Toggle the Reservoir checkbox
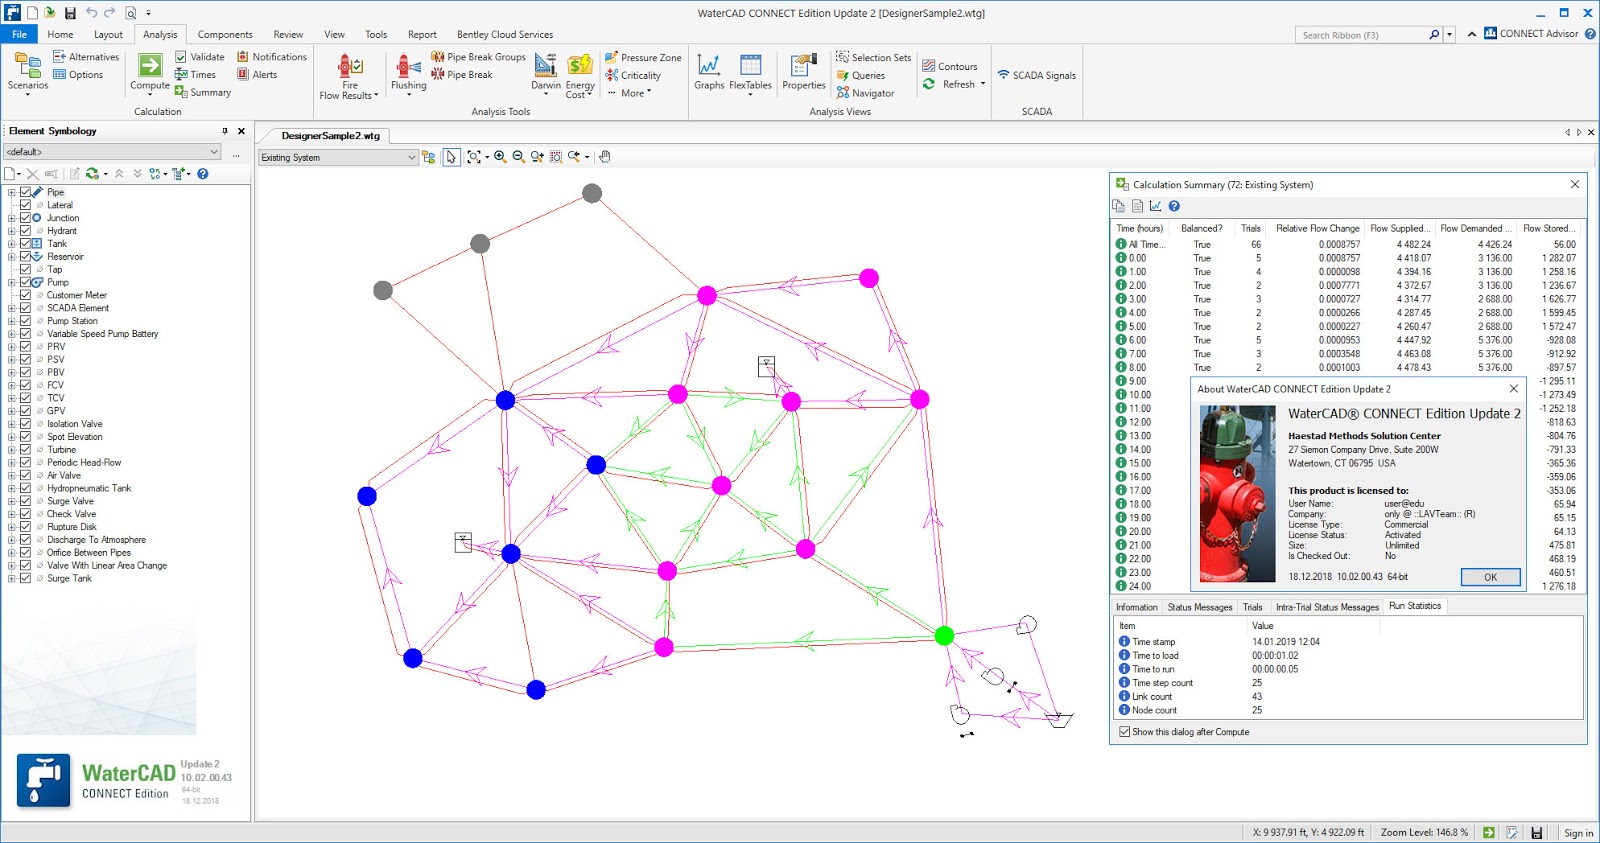1600x843 pixels. 25,257
